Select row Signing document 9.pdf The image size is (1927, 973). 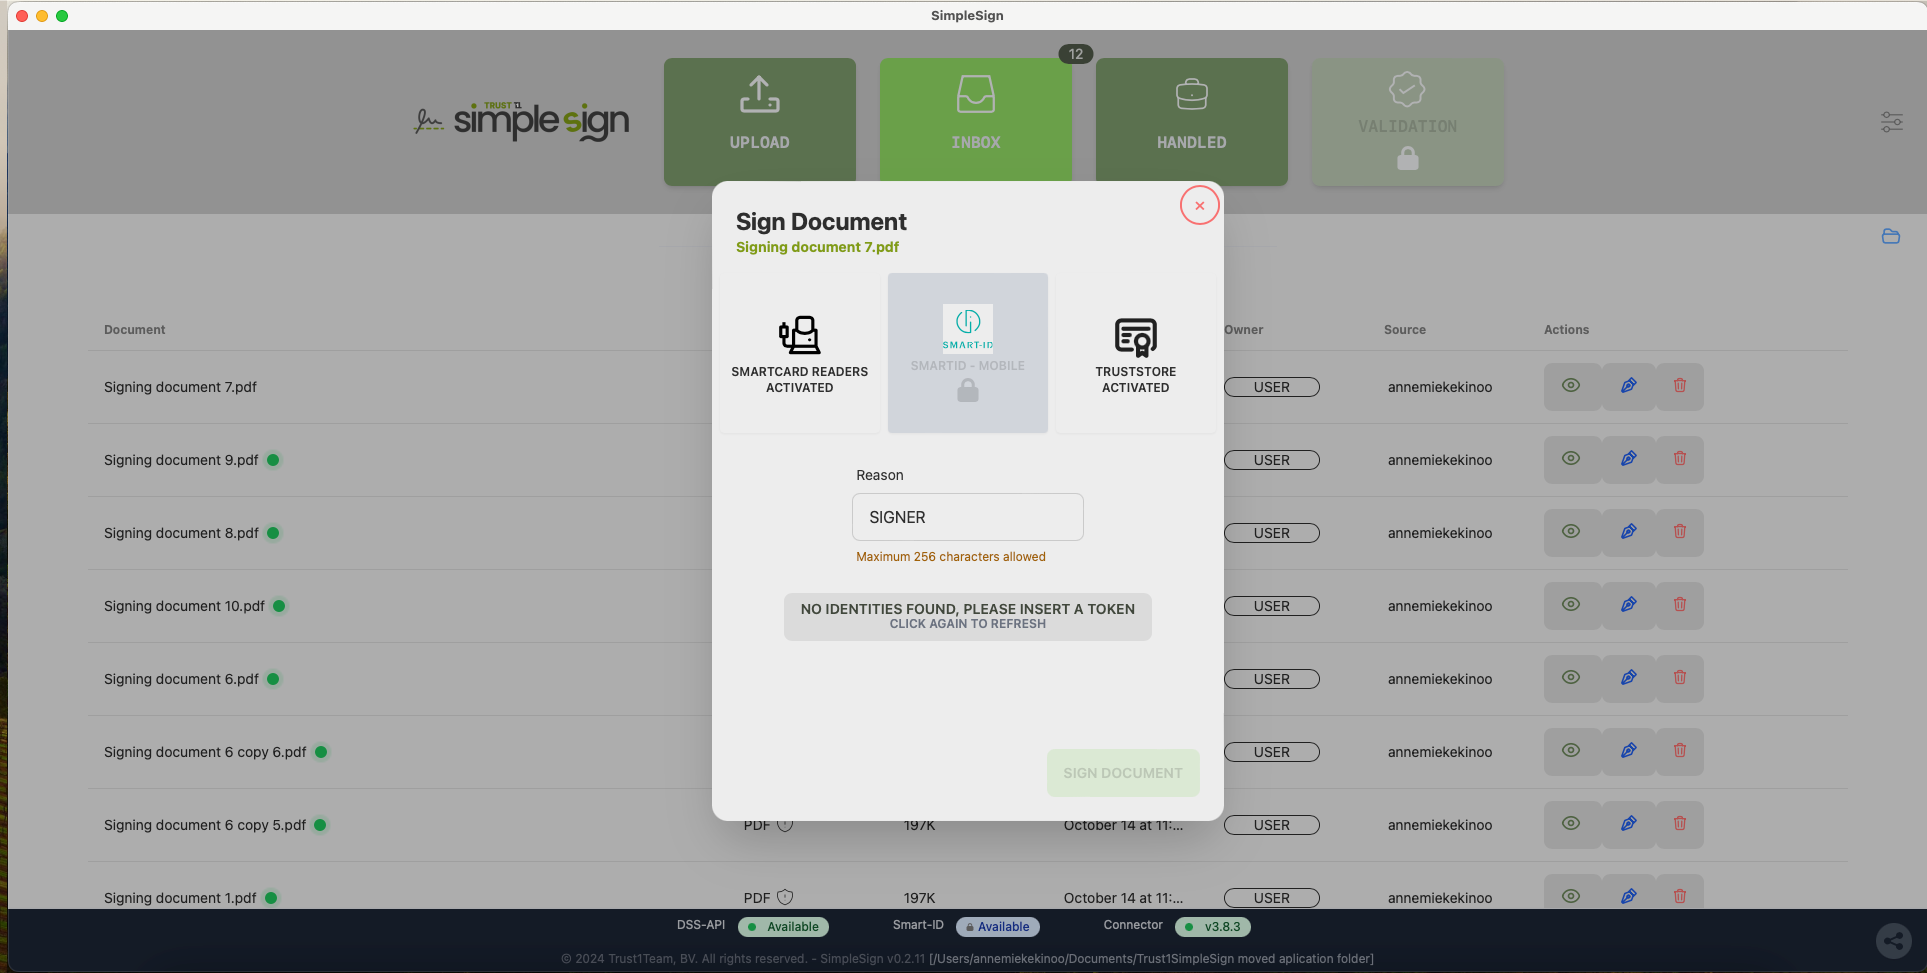[x=968, y=460]
